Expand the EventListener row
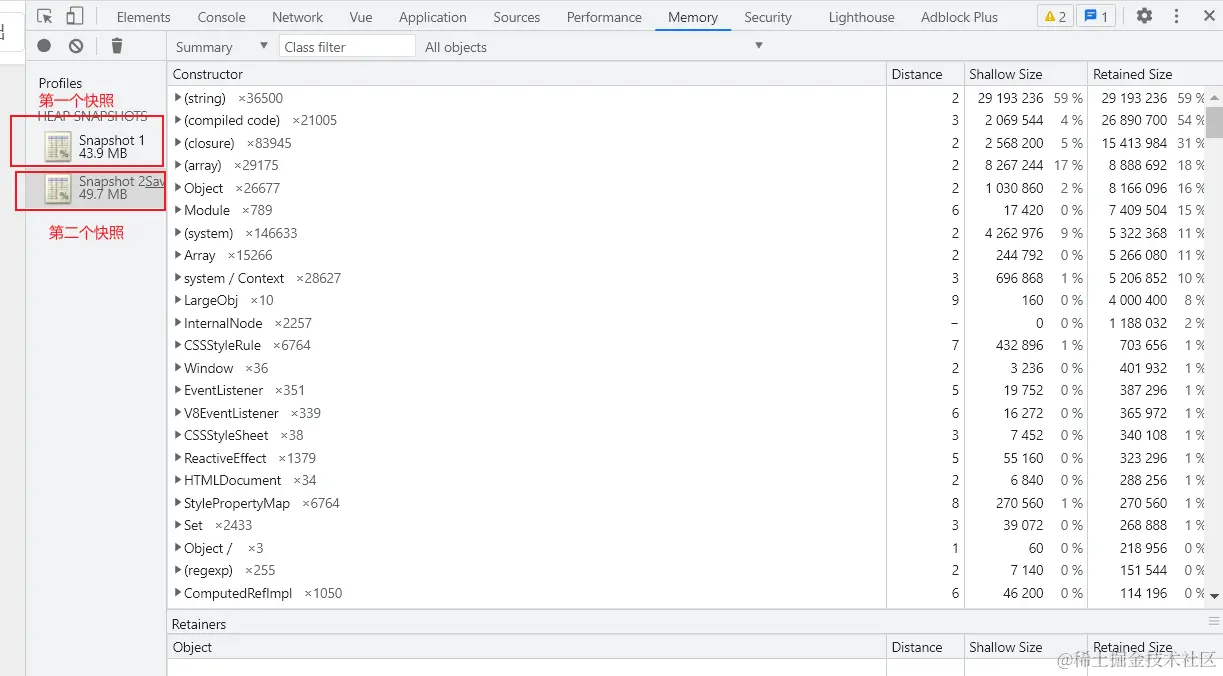This screenshot has width=1223, height=676. (178, 390)
